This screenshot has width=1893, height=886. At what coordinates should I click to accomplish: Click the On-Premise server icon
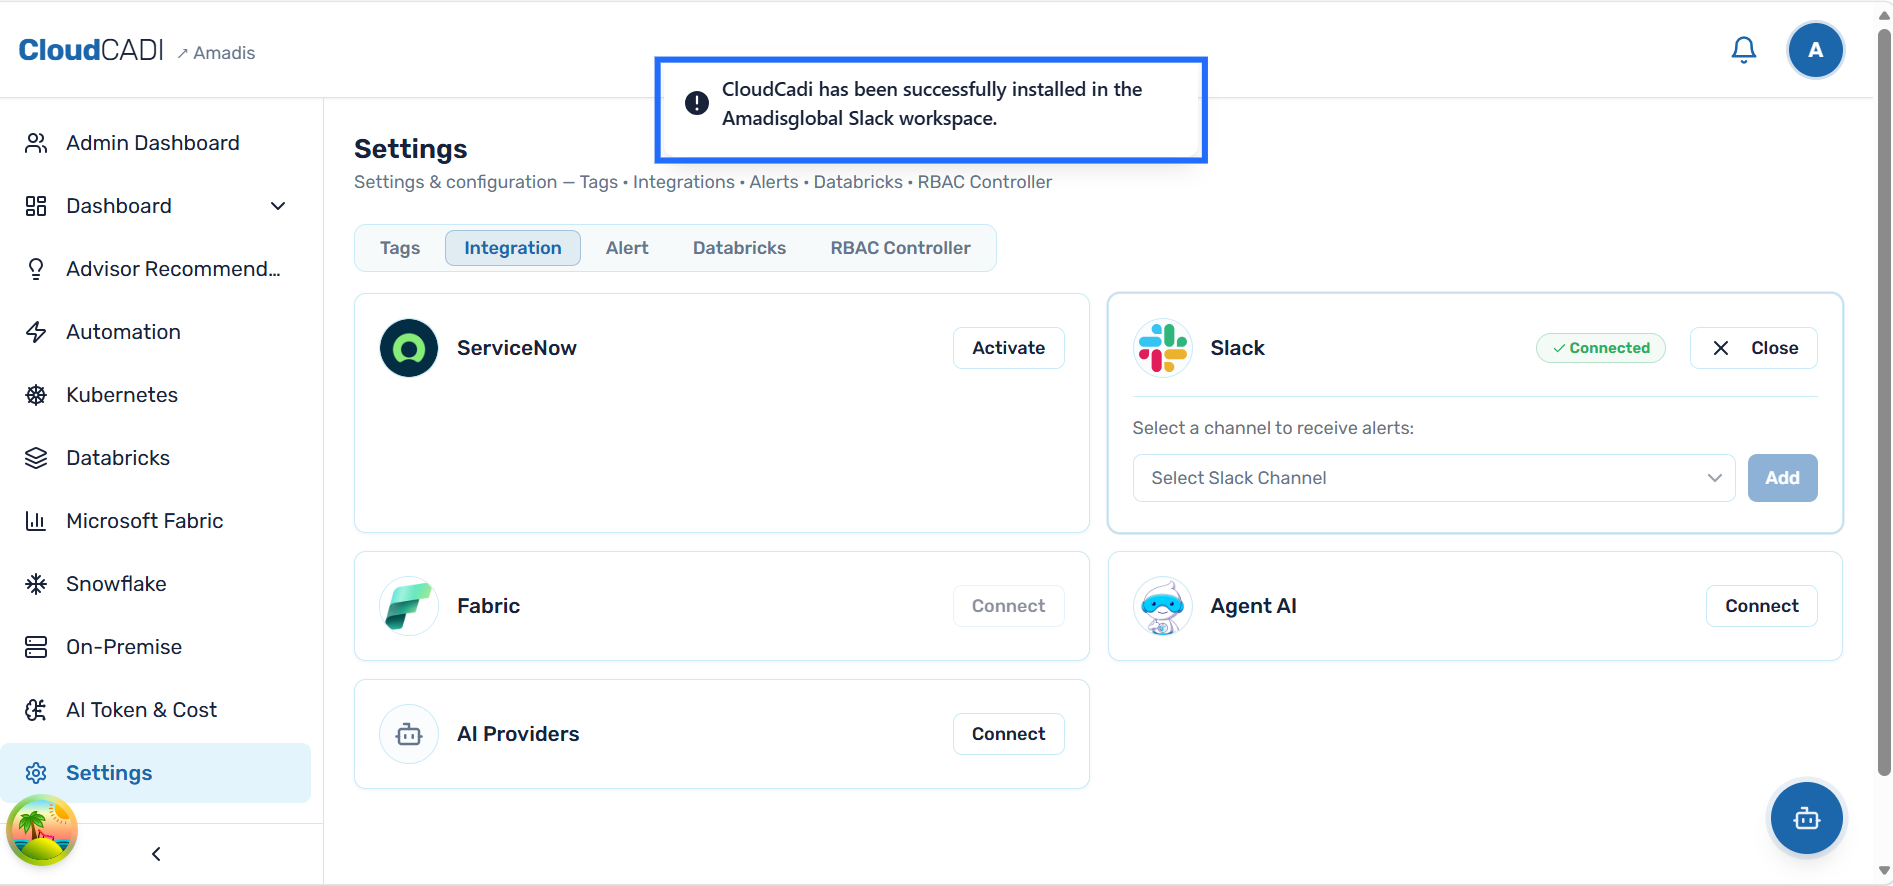point(36,647)
